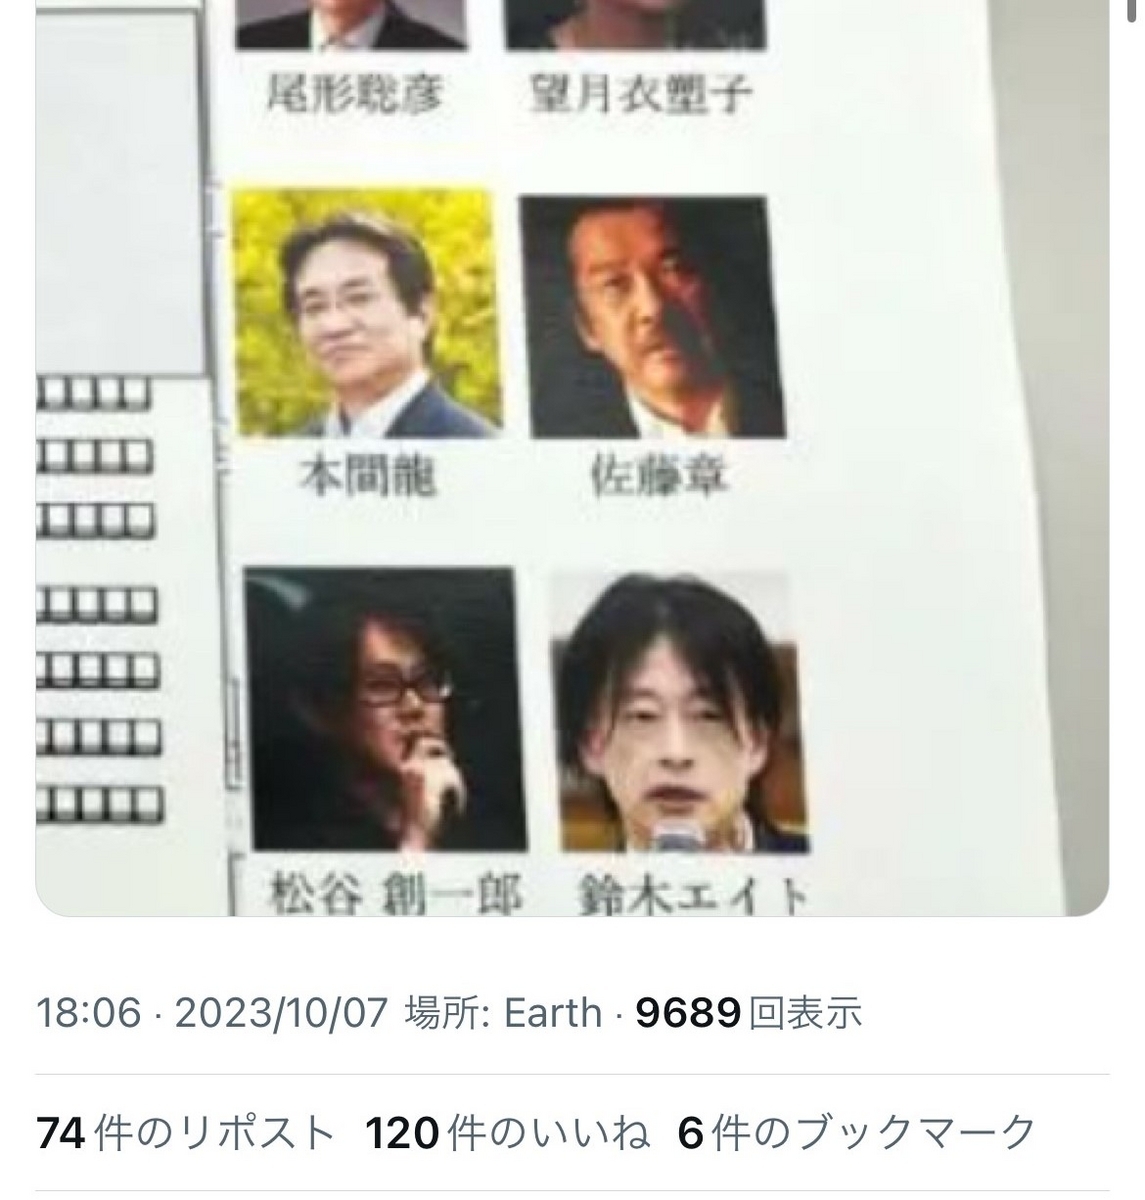View the 120件のいいね list
Screen dimensions: 1145x1200
(508, 1134)
